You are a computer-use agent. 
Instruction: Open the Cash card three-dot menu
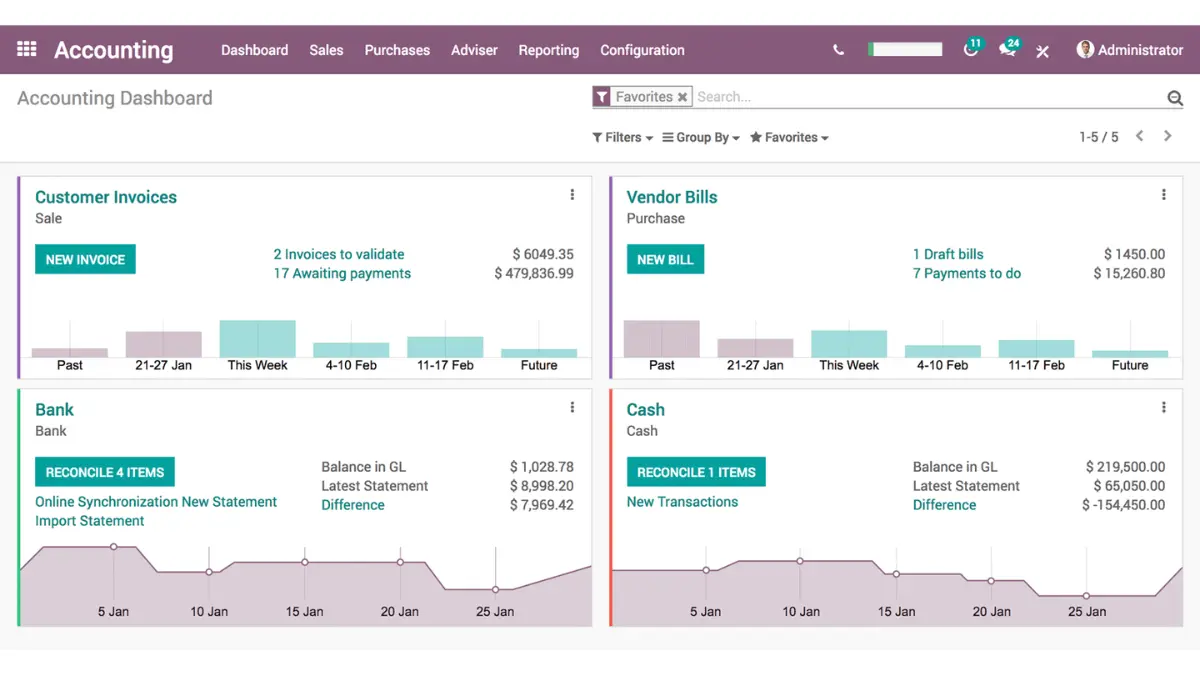(x=1163, y=407)
